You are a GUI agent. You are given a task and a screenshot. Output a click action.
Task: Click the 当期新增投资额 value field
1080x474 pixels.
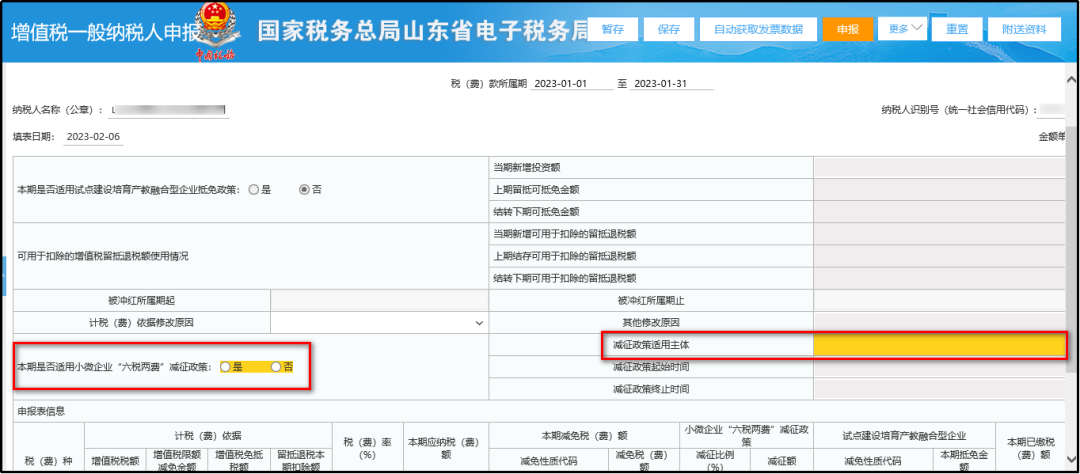(939, 167)
